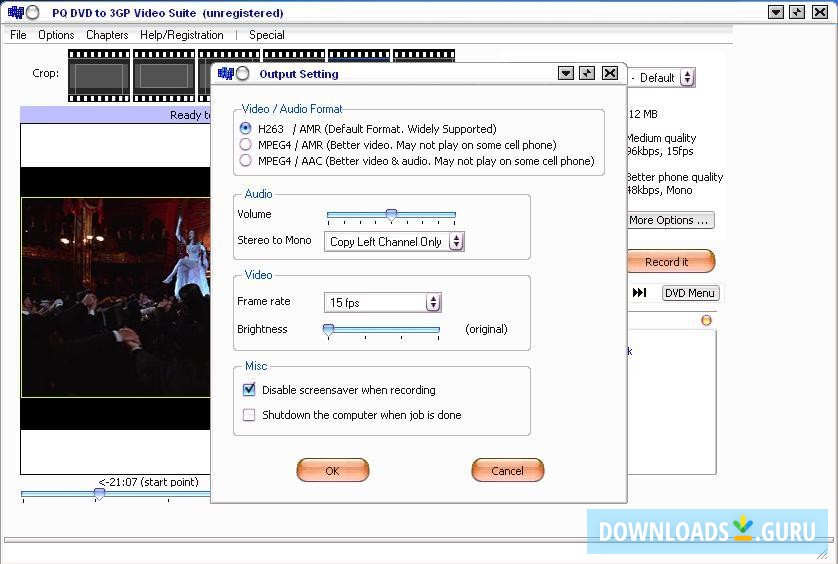
Task: Skip to next chapter icon
Action: (639, 292)
